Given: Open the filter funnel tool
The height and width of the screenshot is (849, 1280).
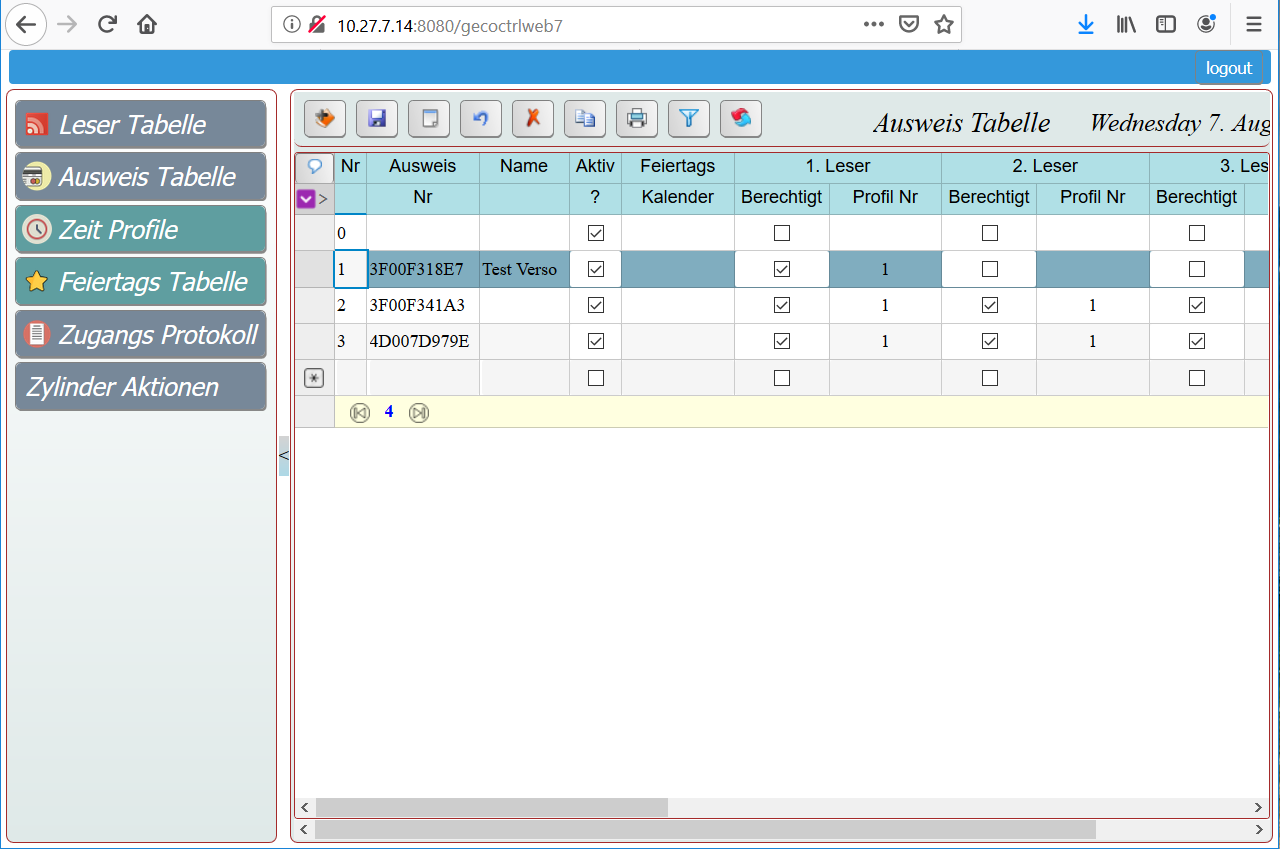Looking at the screenshot, I should (x=689, y=119).
